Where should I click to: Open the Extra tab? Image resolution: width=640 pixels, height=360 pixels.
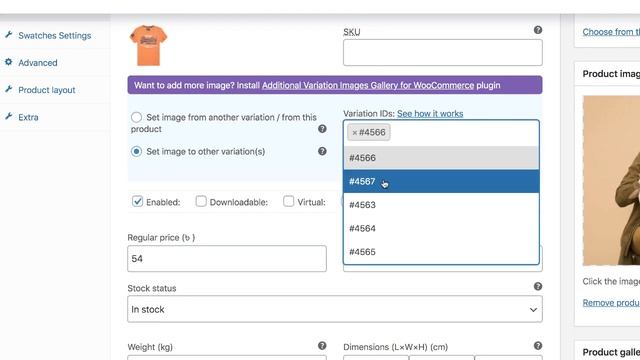point(28,117)
